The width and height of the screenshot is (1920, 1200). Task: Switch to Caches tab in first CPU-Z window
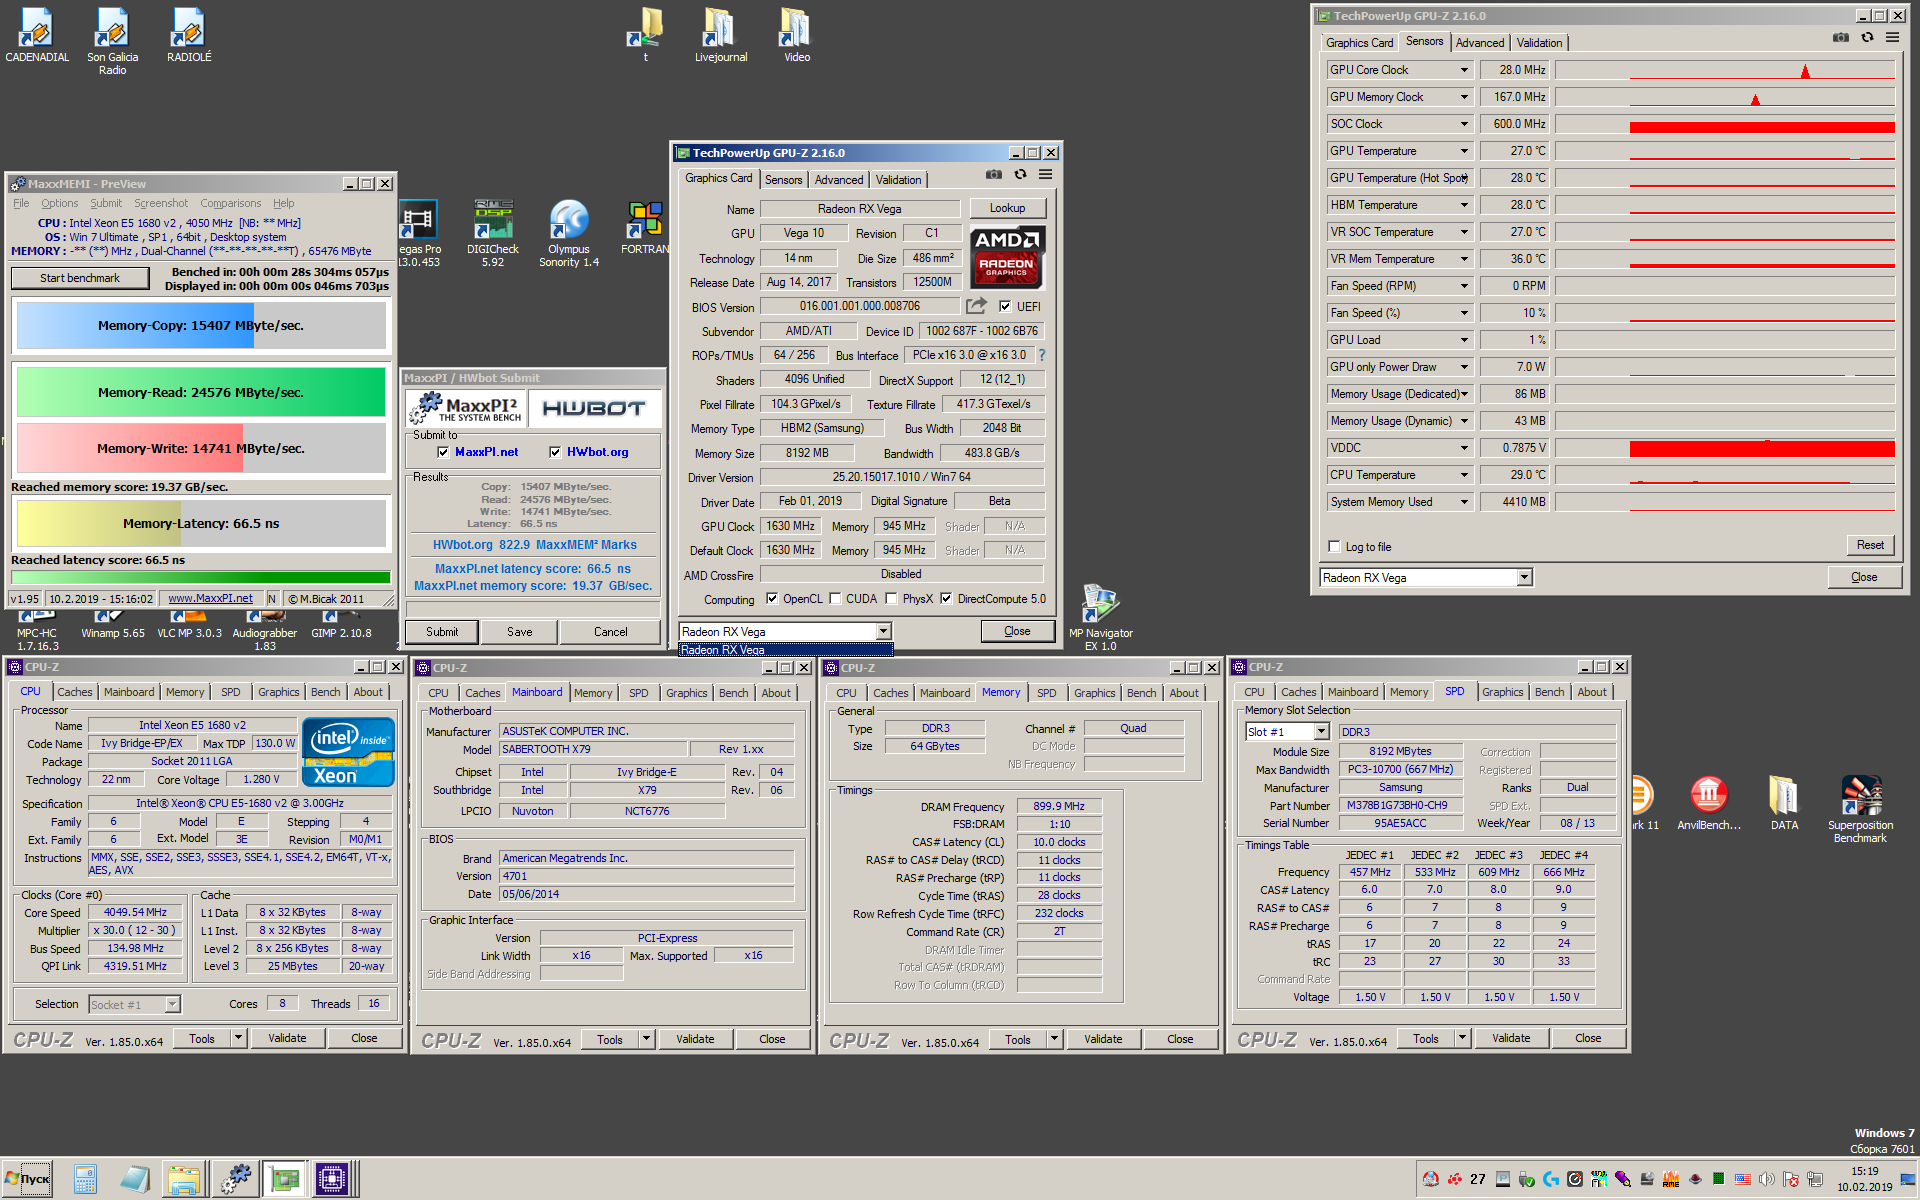click(x=74, y=692)
